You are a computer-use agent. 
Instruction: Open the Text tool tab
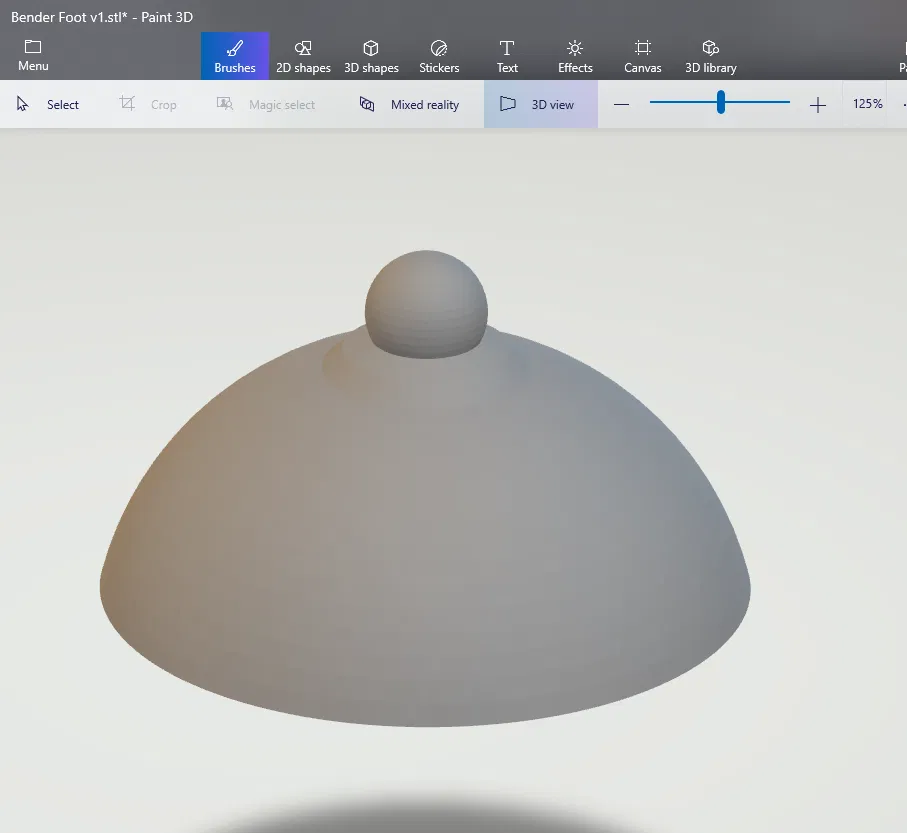tap(507, 56)
